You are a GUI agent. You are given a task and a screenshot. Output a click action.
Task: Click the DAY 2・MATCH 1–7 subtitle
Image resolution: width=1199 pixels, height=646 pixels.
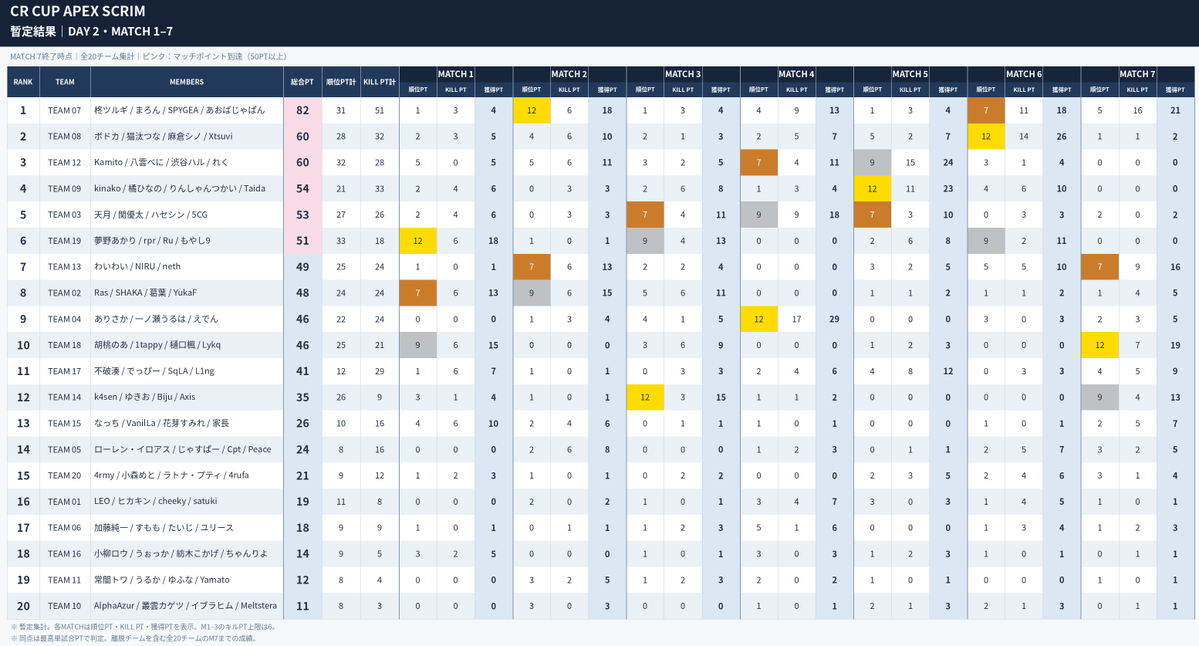click(x=120, y=31)
